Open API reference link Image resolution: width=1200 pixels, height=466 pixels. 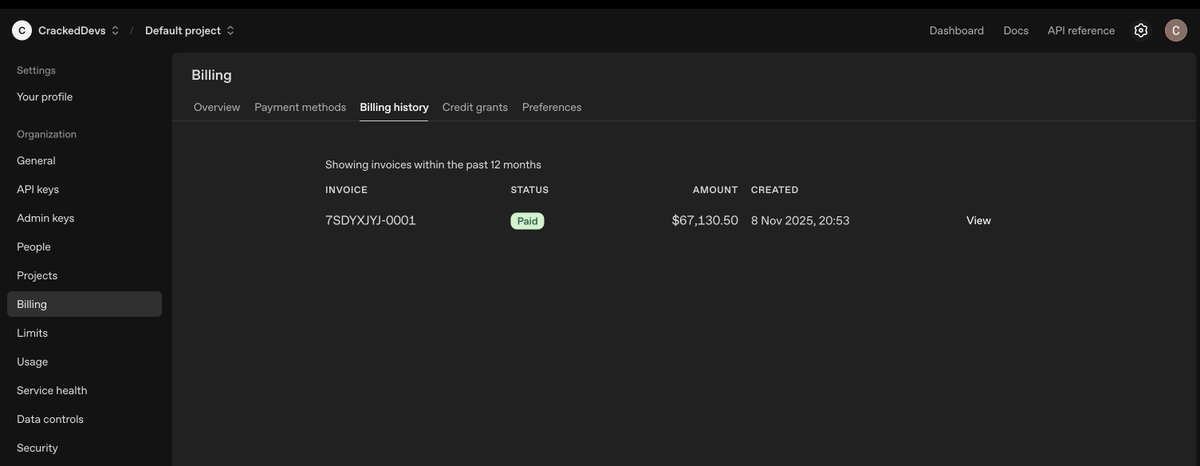pyautogui.click(x=1081, y=30)
